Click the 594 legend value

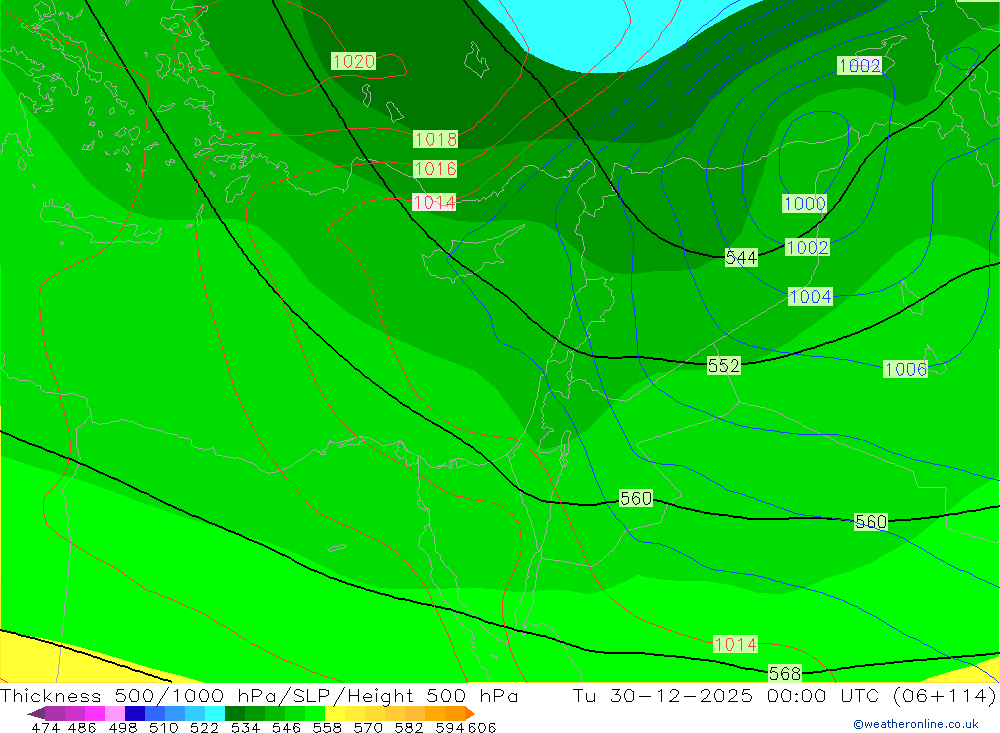point(450,727)
